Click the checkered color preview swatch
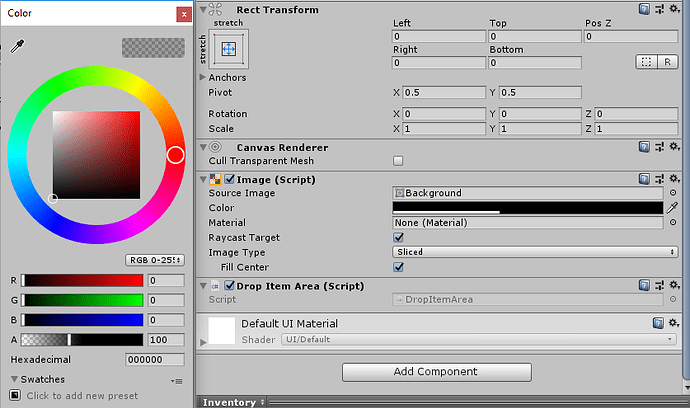This screenshot has height=408, width=690. point(153,48)
